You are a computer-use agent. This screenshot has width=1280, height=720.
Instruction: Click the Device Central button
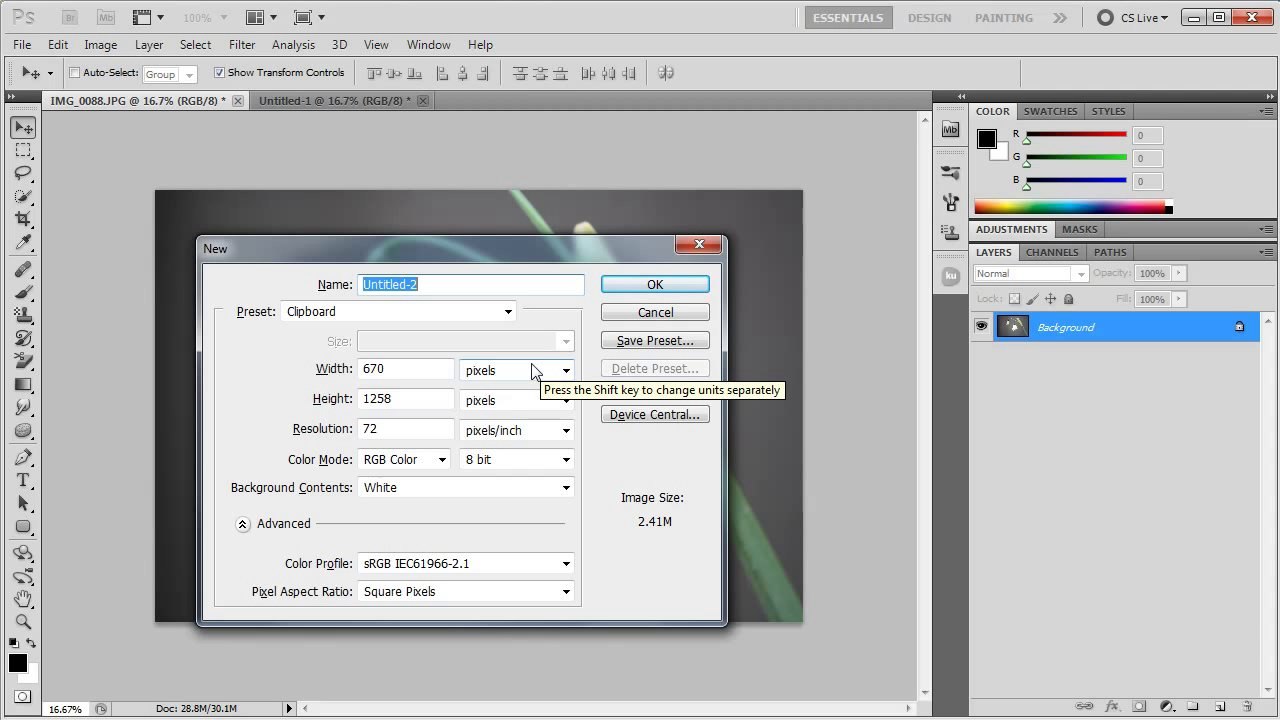tap(655, 415)
